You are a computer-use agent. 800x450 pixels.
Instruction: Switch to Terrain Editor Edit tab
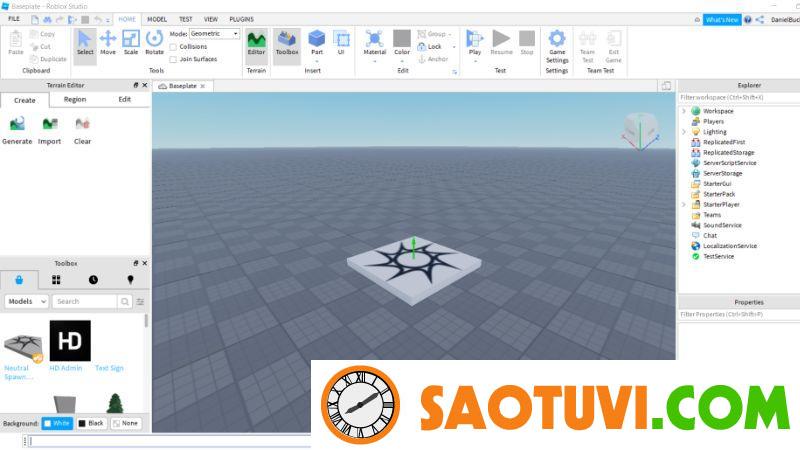pyautogui.click(x=124, y=99)
